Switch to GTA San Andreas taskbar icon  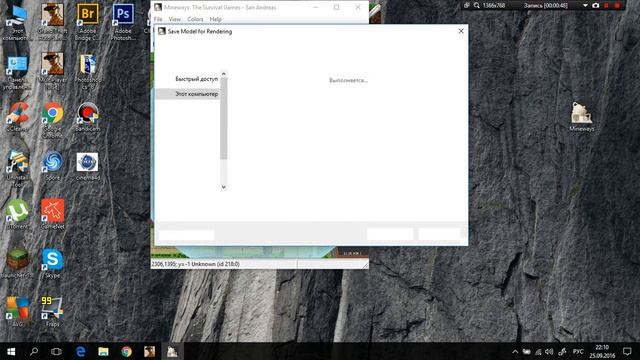[149, 351]
